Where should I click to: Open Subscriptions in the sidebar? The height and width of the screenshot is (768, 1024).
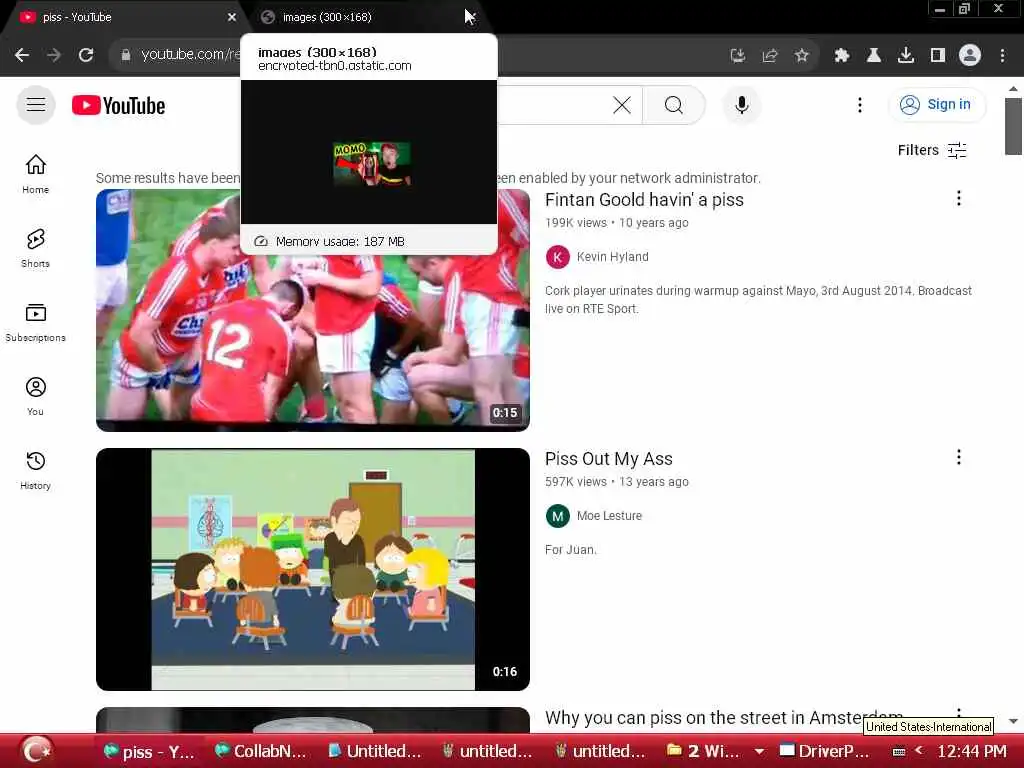(x=35, y=322)
